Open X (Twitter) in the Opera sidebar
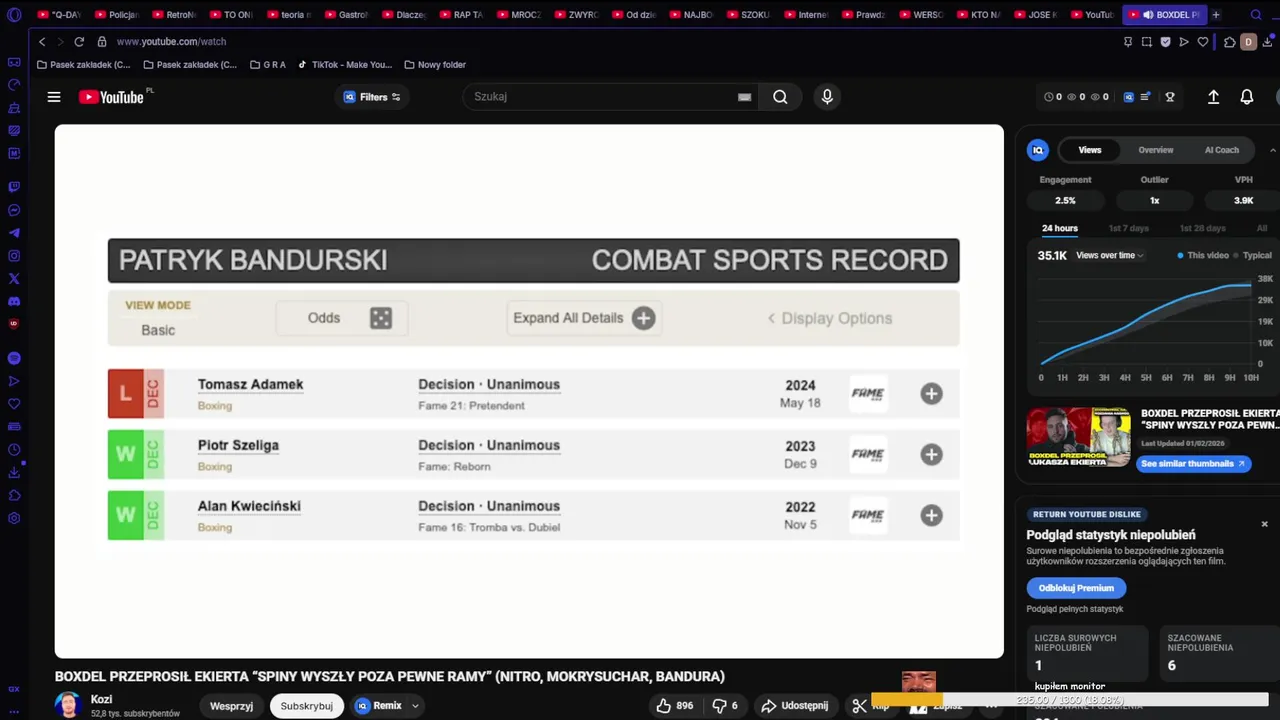Screen dimensions: 1280x720 tap(14, 279)
